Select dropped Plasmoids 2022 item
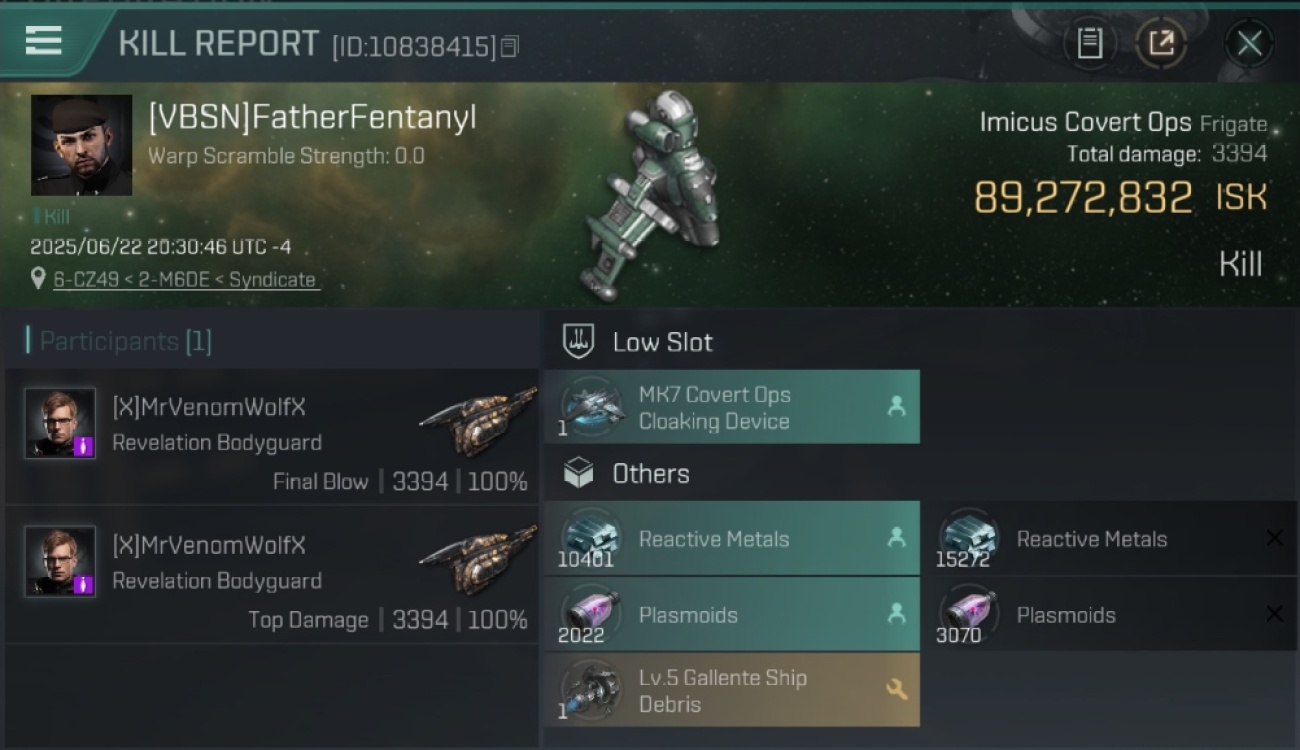The height and width of the screenshot is (750, 1300). 732,614
